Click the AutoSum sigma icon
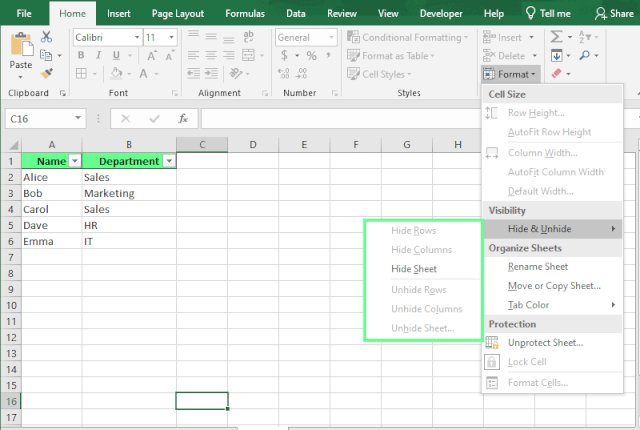Viewport: 640px width, 430px height. click(x=556, y=37)
